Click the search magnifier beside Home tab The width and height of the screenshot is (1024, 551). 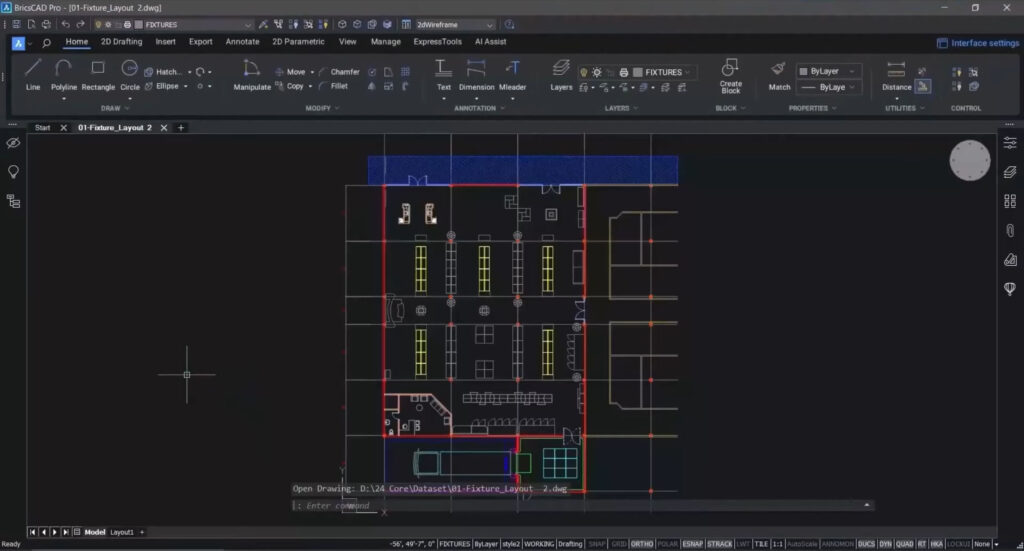click(46, 43)
